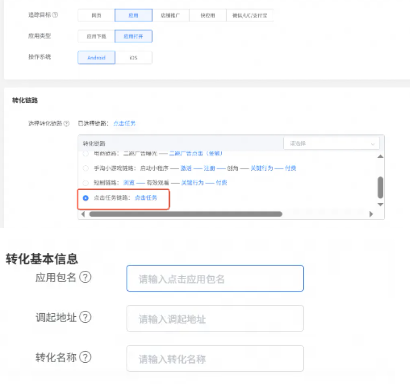Click help icon next to the first row label

click(55, 15)
